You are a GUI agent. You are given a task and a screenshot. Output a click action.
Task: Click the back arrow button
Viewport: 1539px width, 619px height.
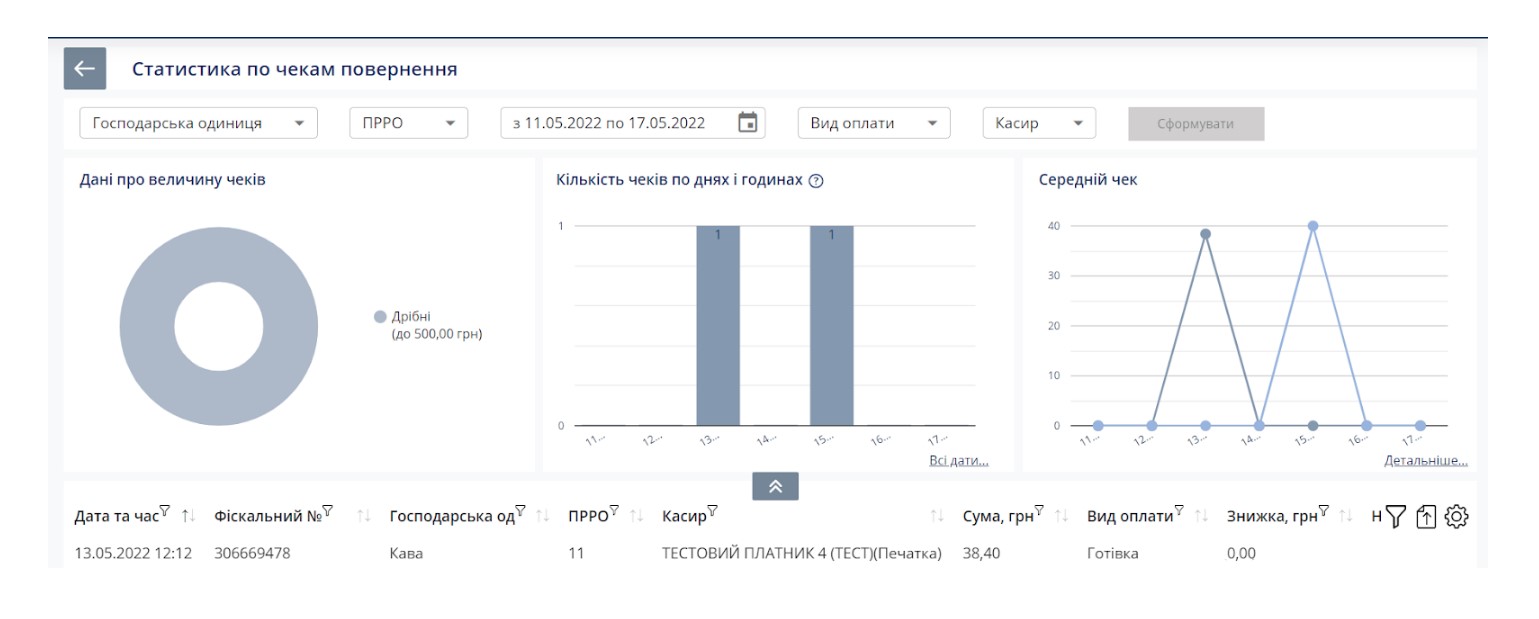click(x=84, y=69)
